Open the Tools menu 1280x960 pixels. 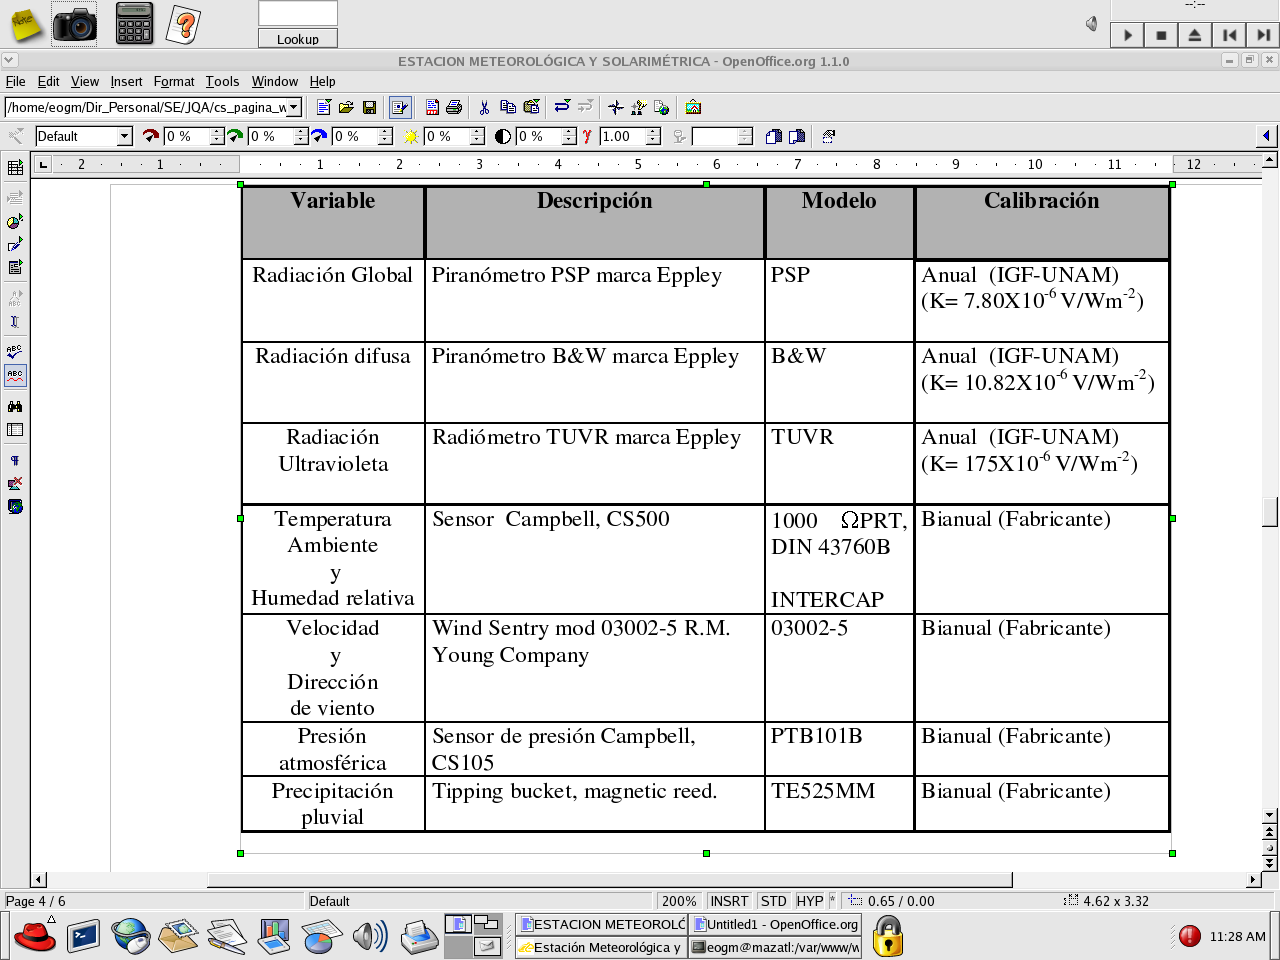point(222,82)
